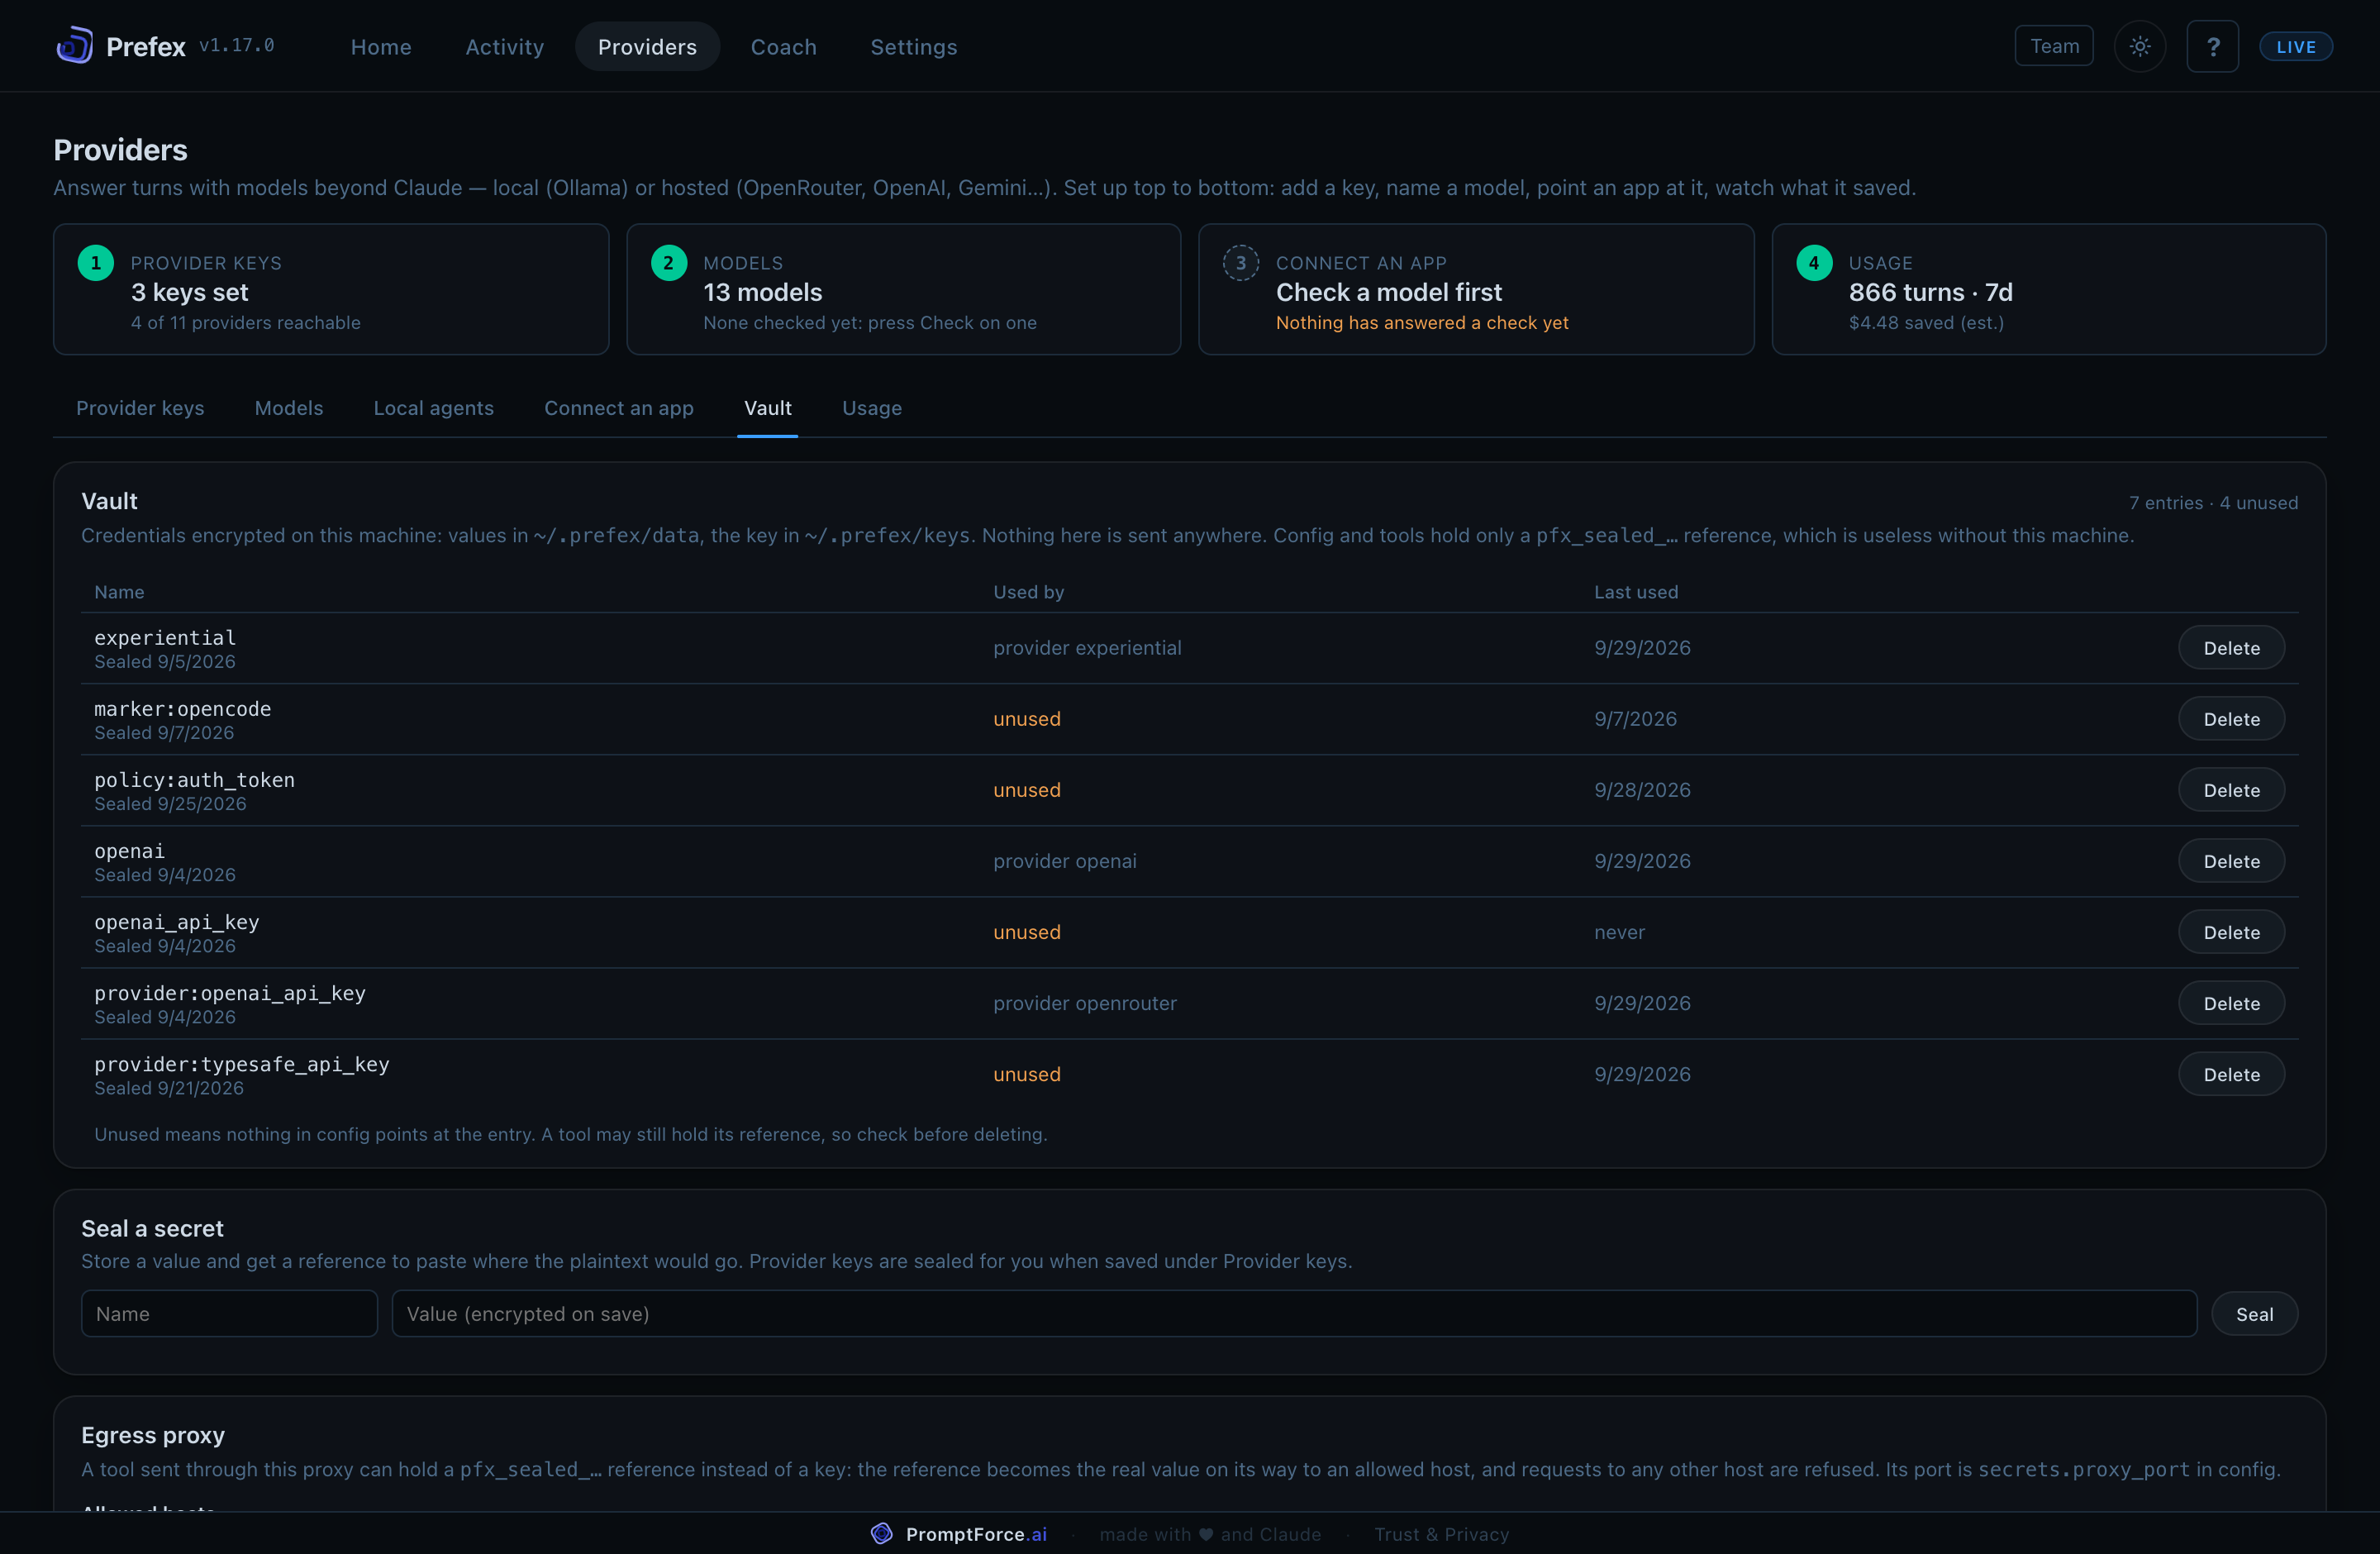Select the 'provider openrouter' used-by cell
Viewport: 2380px width, 1554px height.
pos(1085,1003)
